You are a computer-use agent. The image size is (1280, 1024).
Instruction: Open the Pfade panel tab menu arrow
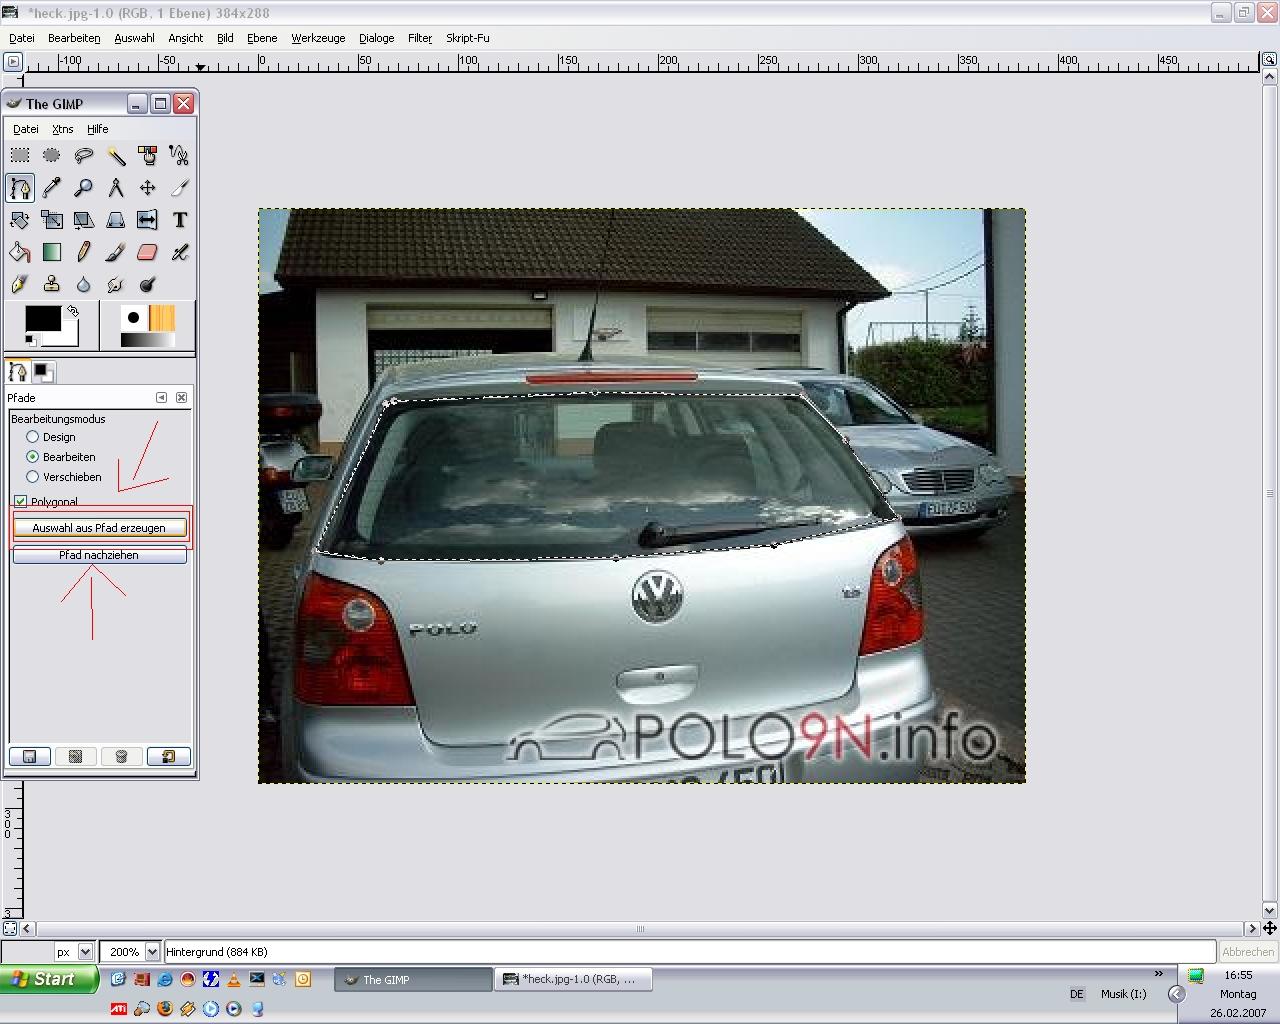pos(161,398)
